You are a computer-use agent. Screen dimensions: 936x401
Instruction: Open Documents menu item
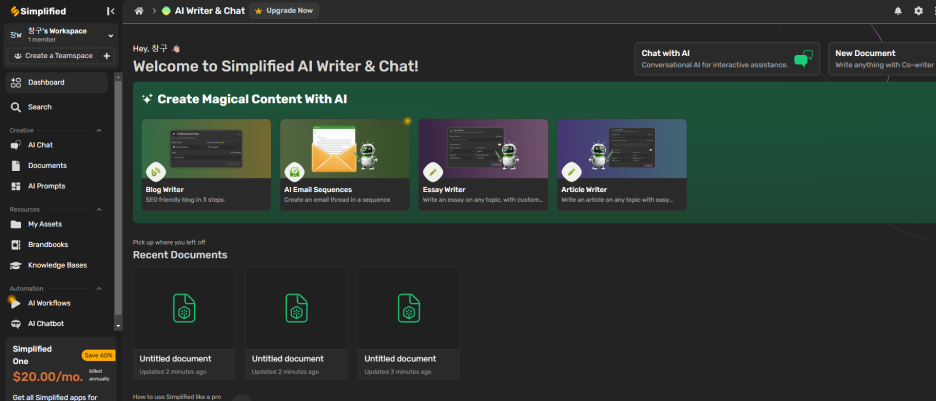(x=57, y=165)
